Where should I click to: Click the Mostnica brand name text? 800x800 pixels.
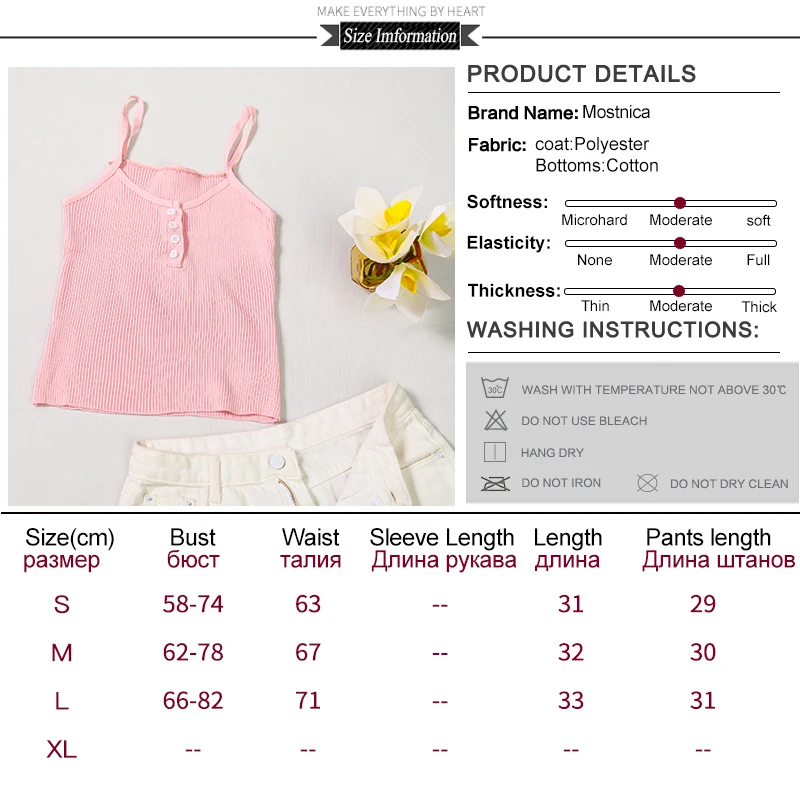pos(616,112)
